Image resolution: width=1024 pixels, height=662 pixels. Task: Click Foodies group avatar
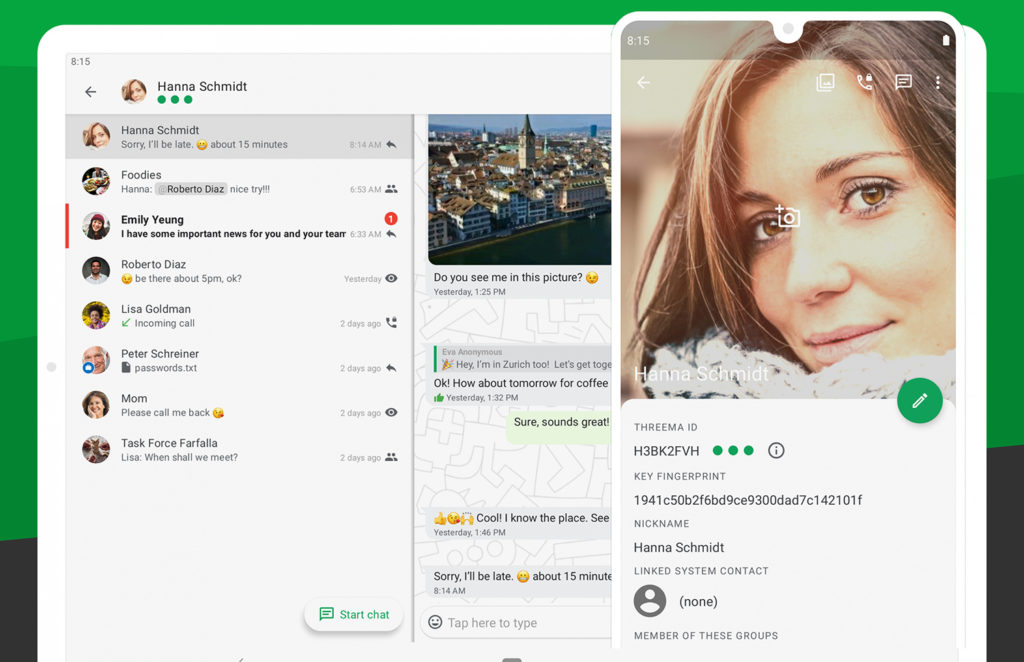click(x=96, y=181)
